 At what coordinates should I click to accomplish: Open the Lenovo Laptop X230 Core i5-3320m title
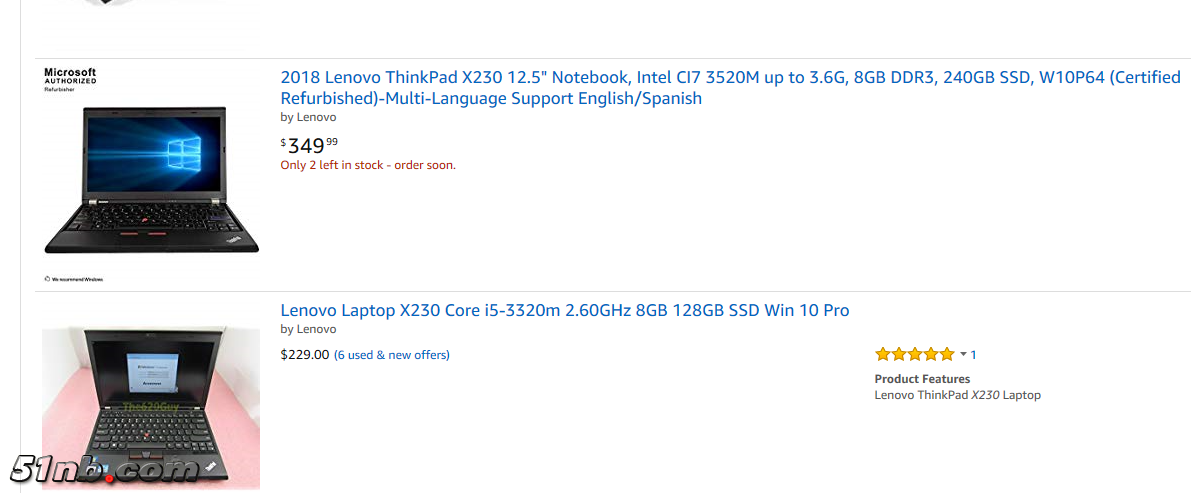tap(565, 311)
